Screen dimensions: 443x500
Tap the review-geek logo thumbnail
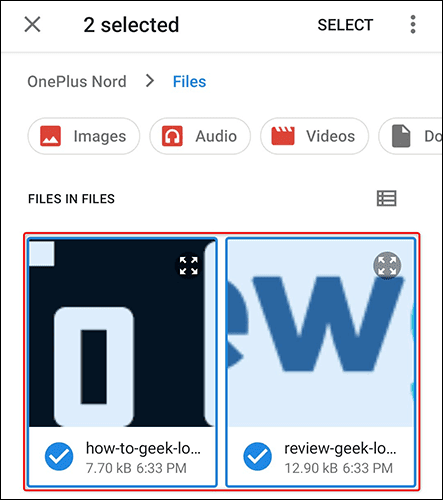tap(320, 333)
